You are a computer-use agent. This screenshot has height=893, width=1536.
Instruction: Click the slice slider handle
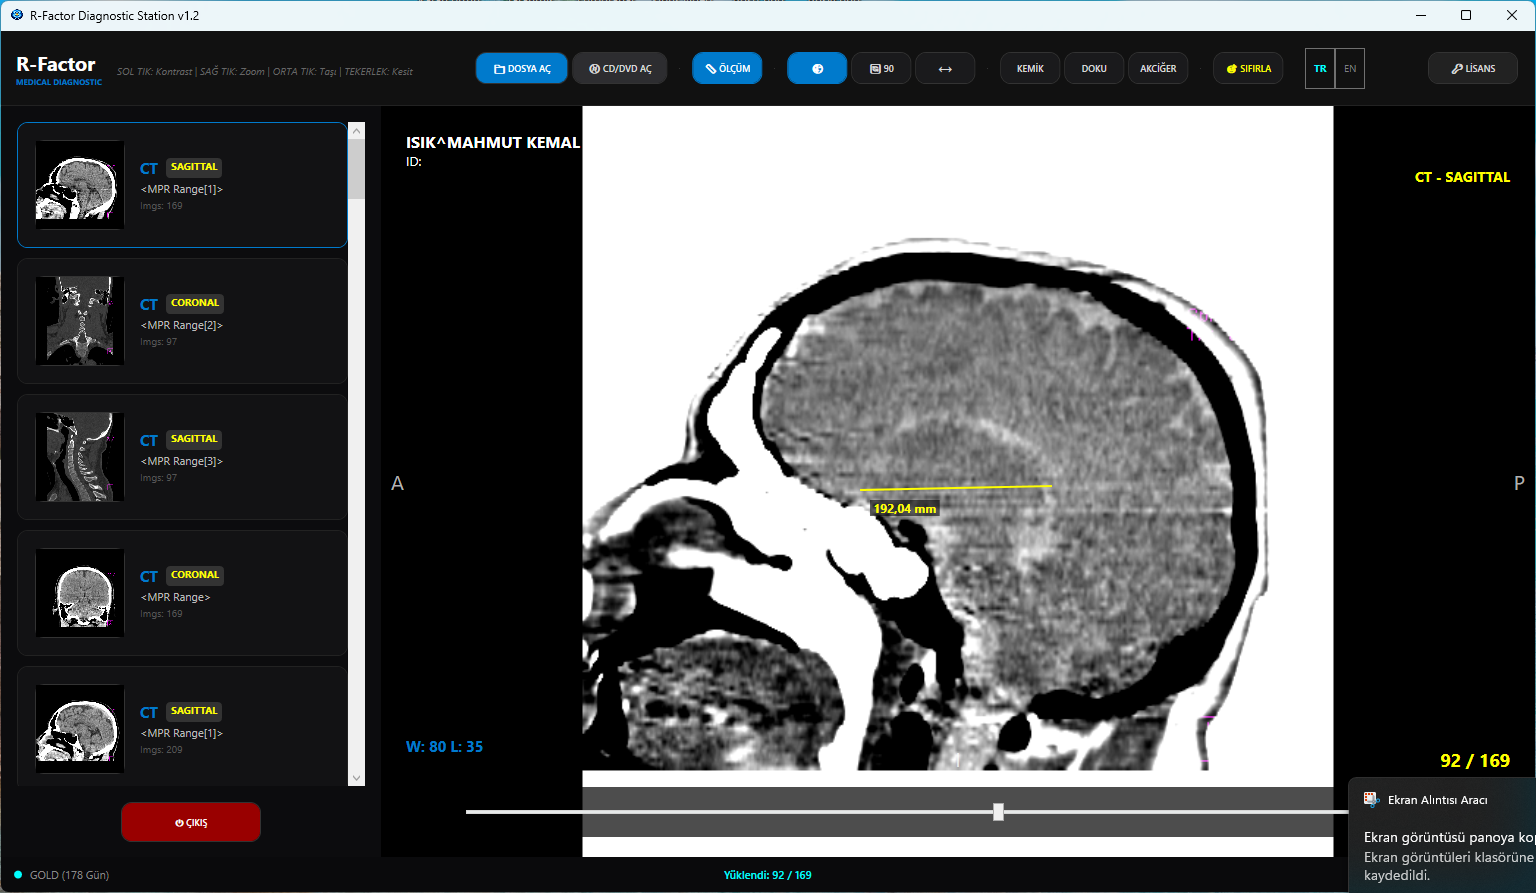(998, 812)
